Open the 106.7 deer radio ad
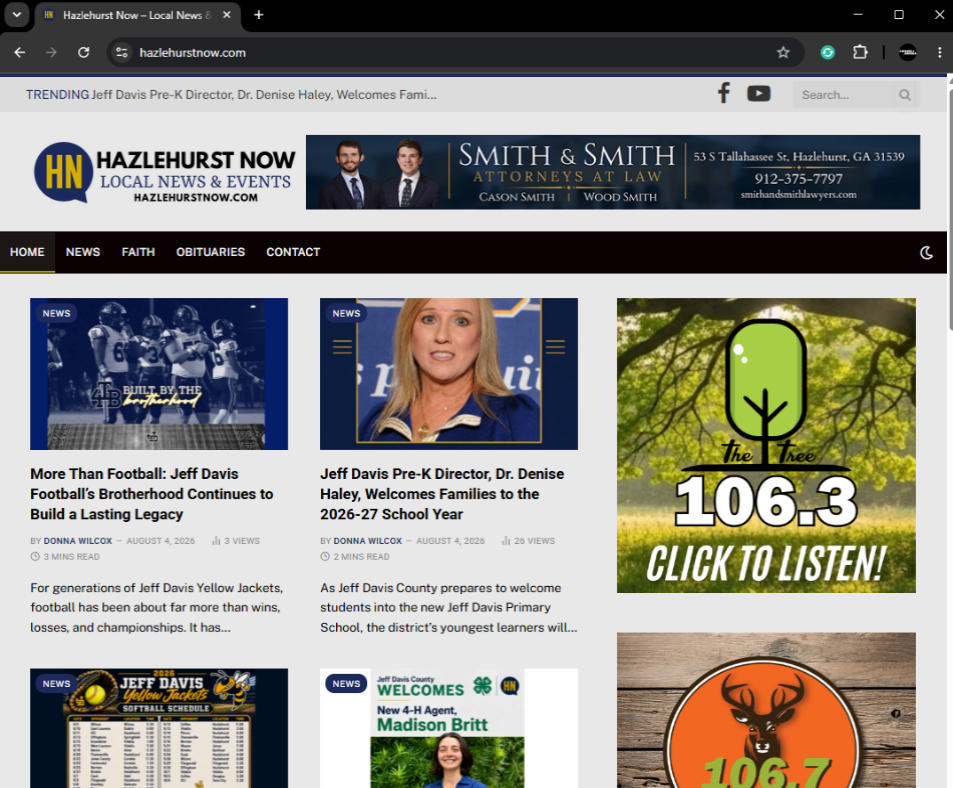The image size is (953, 788). pyautogui.click(x=766, y=710)
